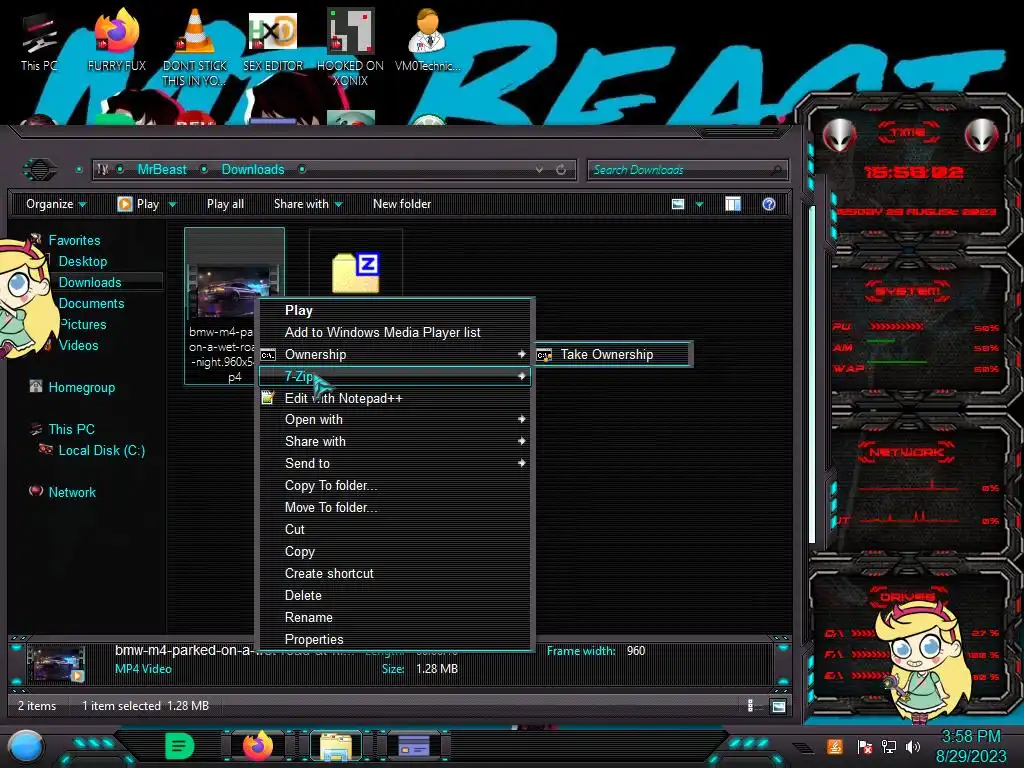Viewport: 1024px width, 768px height.
Task: Choose Edit with Notepad++
Action: click(x=397, y=398)
